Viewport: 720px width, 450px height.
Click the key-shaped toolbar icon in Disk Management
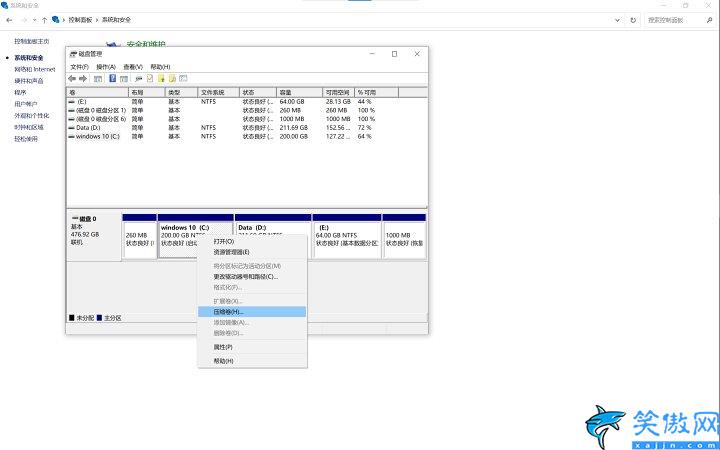click(x=139, y=79)
